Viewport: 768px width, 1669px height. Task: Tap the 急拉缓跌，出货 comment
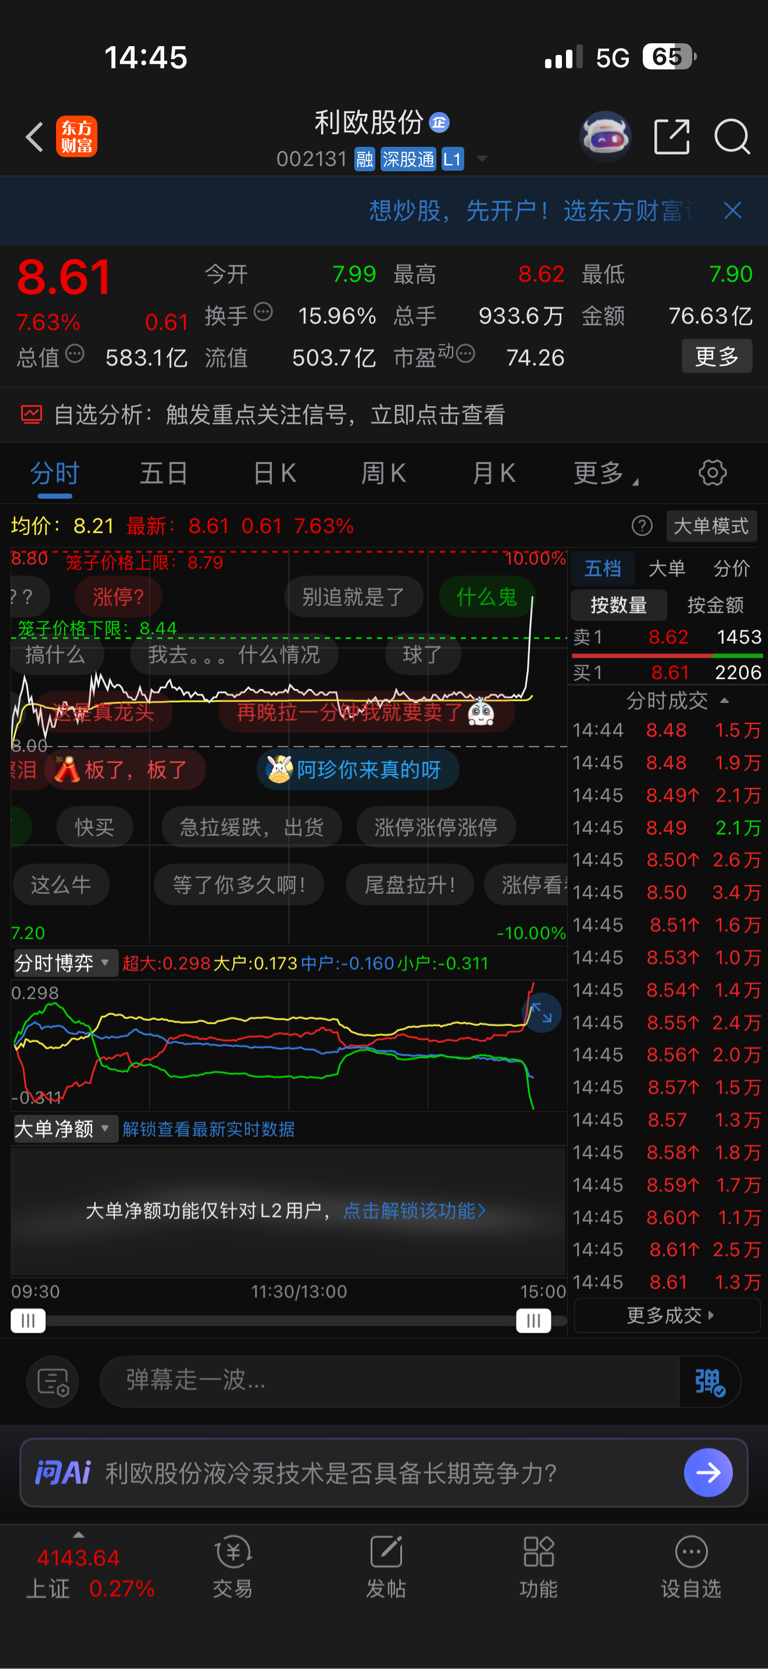(251, 827)
